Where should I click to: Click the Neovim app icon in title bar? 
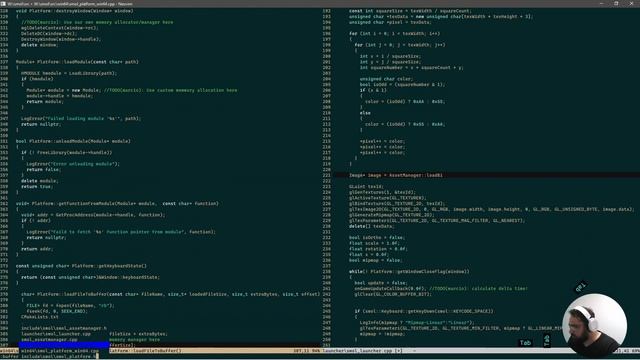point(3,3)
